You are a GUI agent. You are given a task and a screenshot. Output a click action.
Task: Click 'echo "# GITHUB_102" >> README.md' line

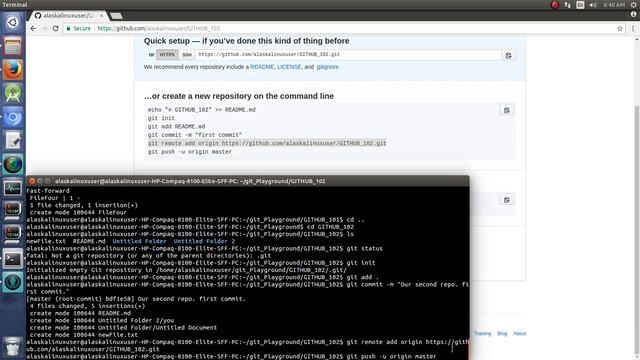[x=202, y=110]
